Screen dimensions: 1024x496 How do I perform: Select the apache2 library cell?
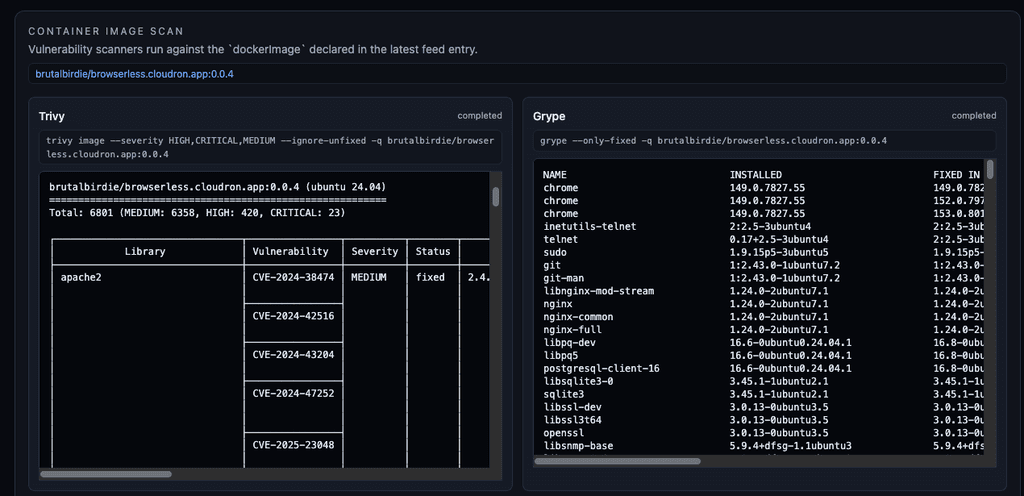81,277
